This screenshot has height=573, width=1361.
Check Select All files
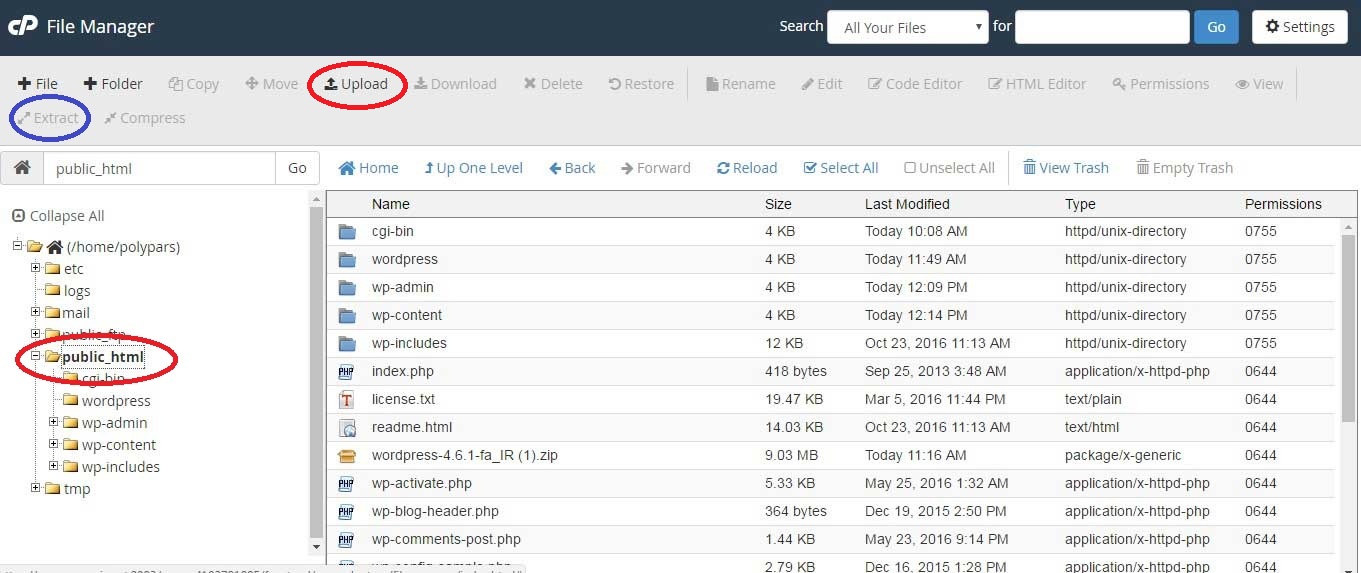pos(841,168)
